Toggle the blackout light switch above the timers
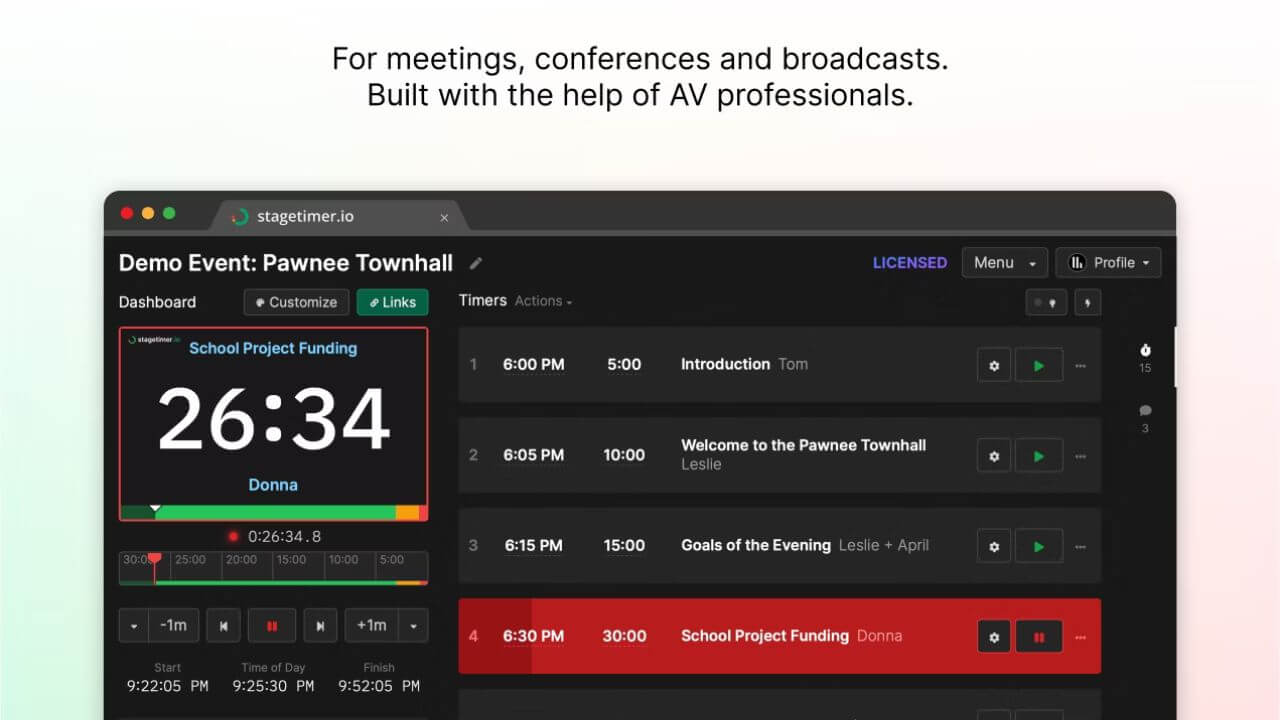Image resolution: width=1280 pixels, height=720 pixels. tap(1046, 302)
